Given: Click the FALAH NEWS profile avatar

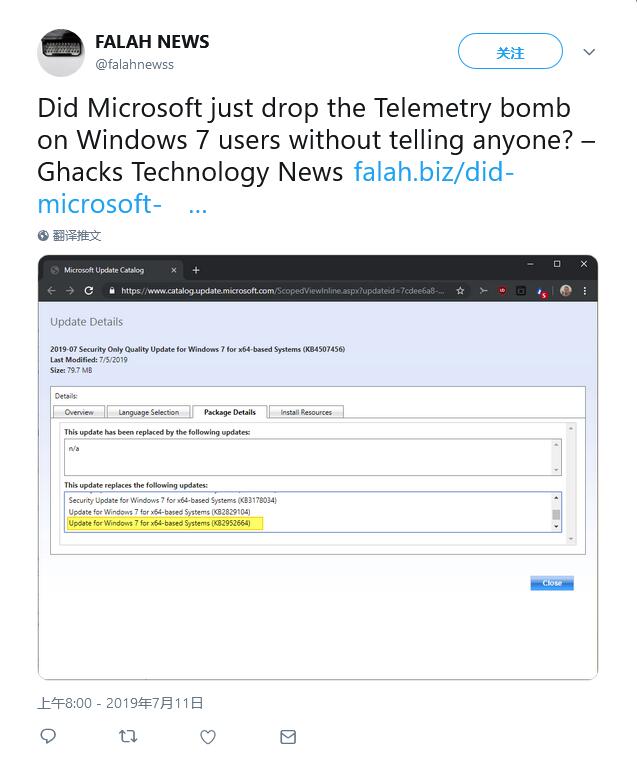Looking at the screenshot, I should (61, 52).
